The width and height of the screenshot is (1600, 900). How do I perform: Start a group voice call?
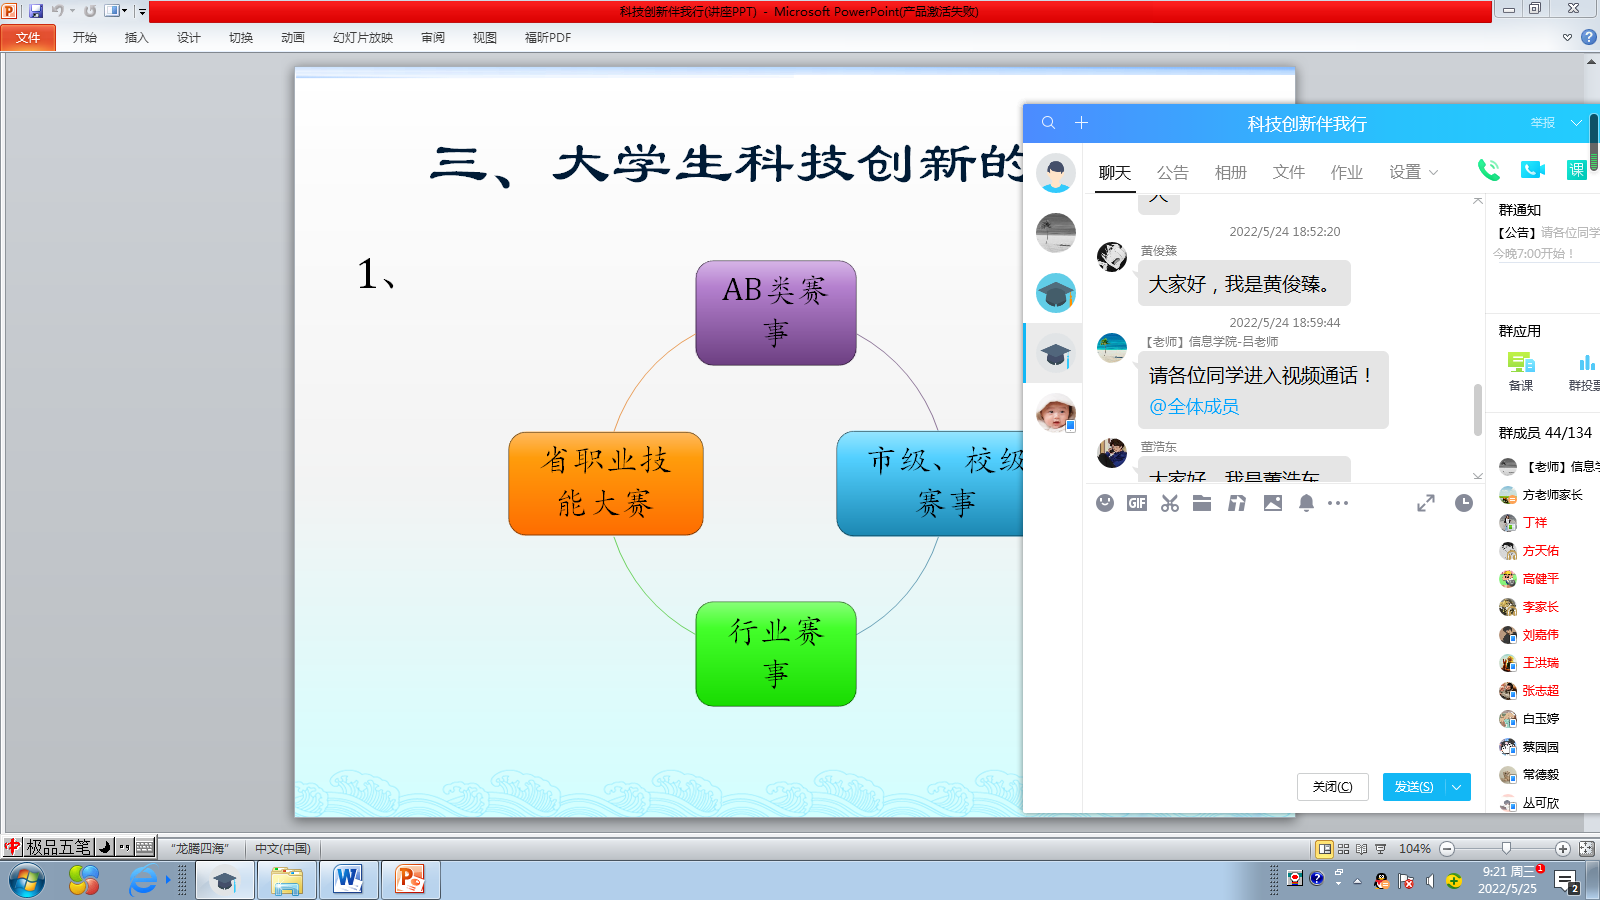(1489, 170)
